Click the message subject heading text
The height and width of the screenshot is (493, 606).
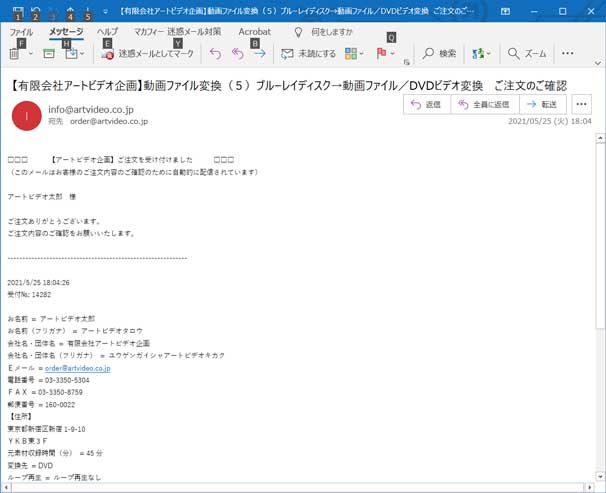click(x=287, y=85)
